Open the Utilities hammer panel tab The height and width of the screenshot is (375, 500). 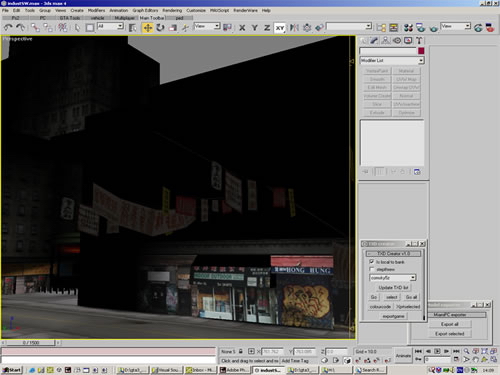click(x=419, y=41)
